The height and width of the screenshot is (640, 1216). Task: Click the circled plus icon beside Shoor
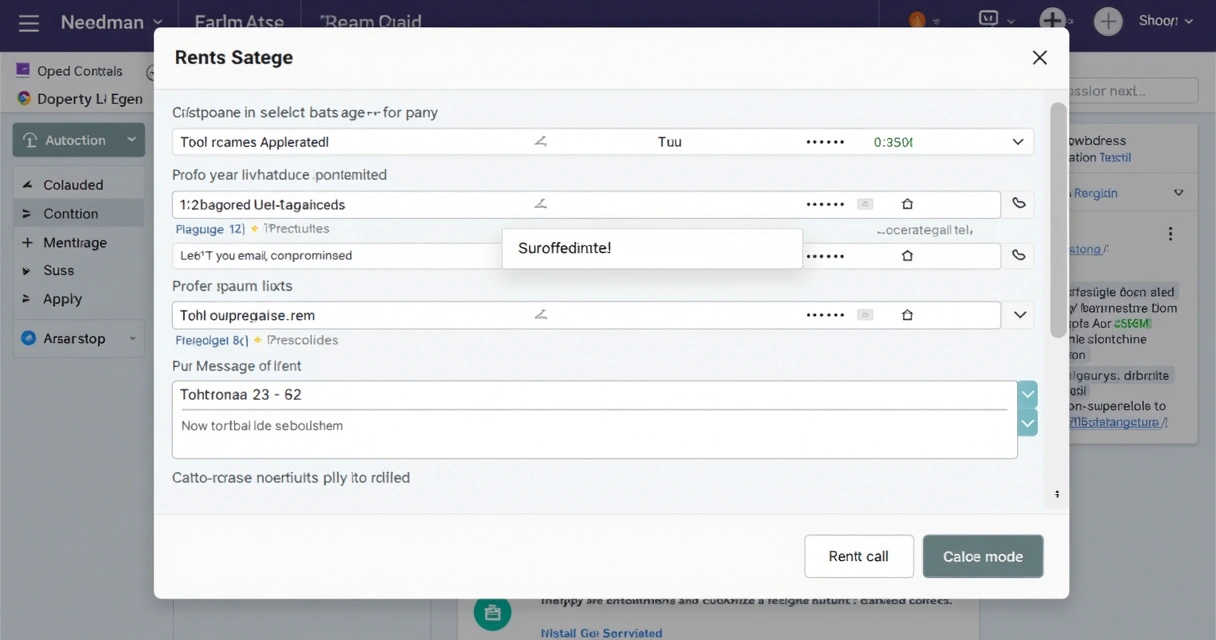click(1108, 21)
